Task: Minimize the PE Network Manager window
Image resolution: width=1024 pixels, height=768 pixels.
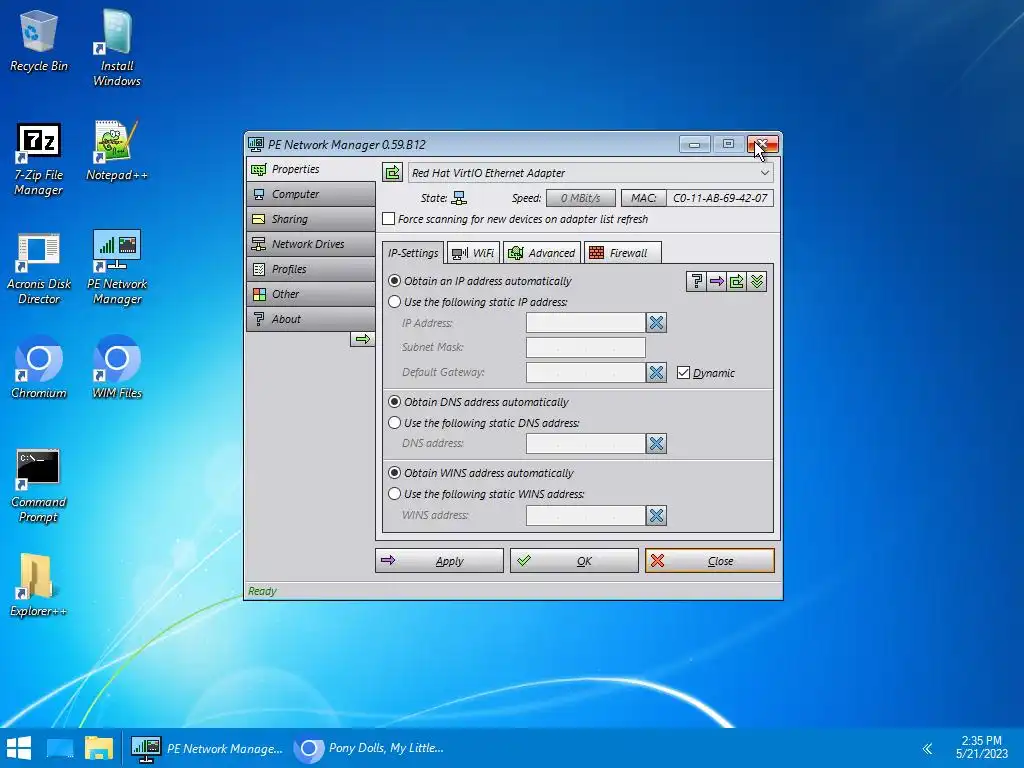Action: [x=694, y=144]
